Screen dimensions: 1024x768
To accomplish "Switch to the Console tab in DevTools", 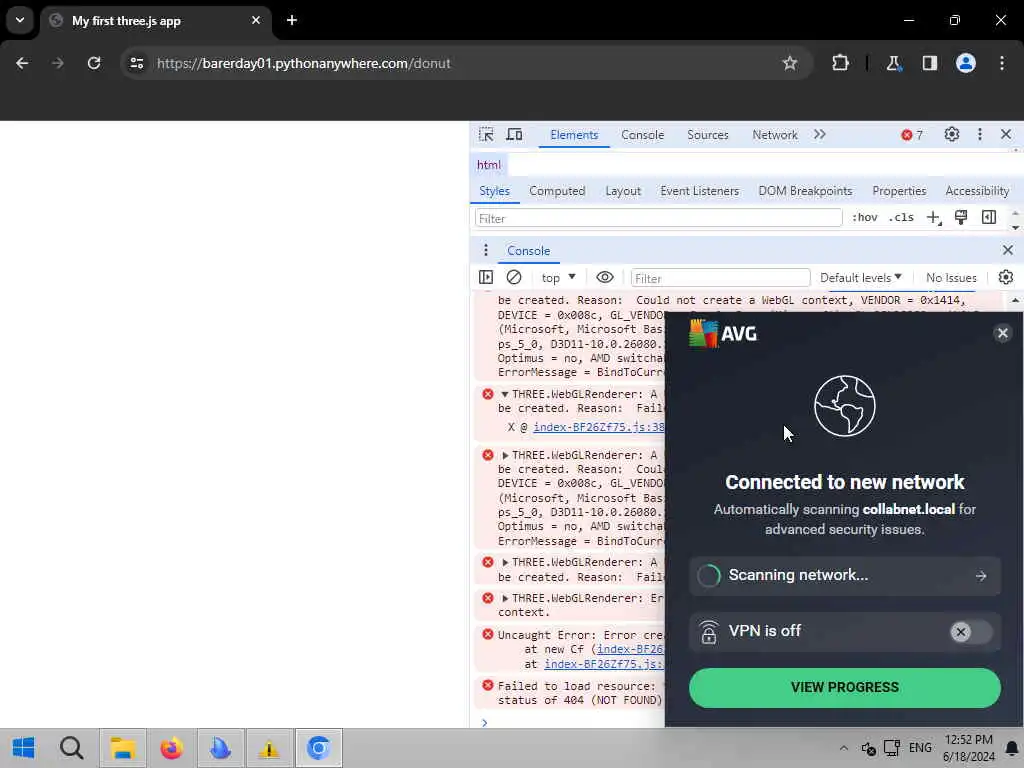I will 643,135.
